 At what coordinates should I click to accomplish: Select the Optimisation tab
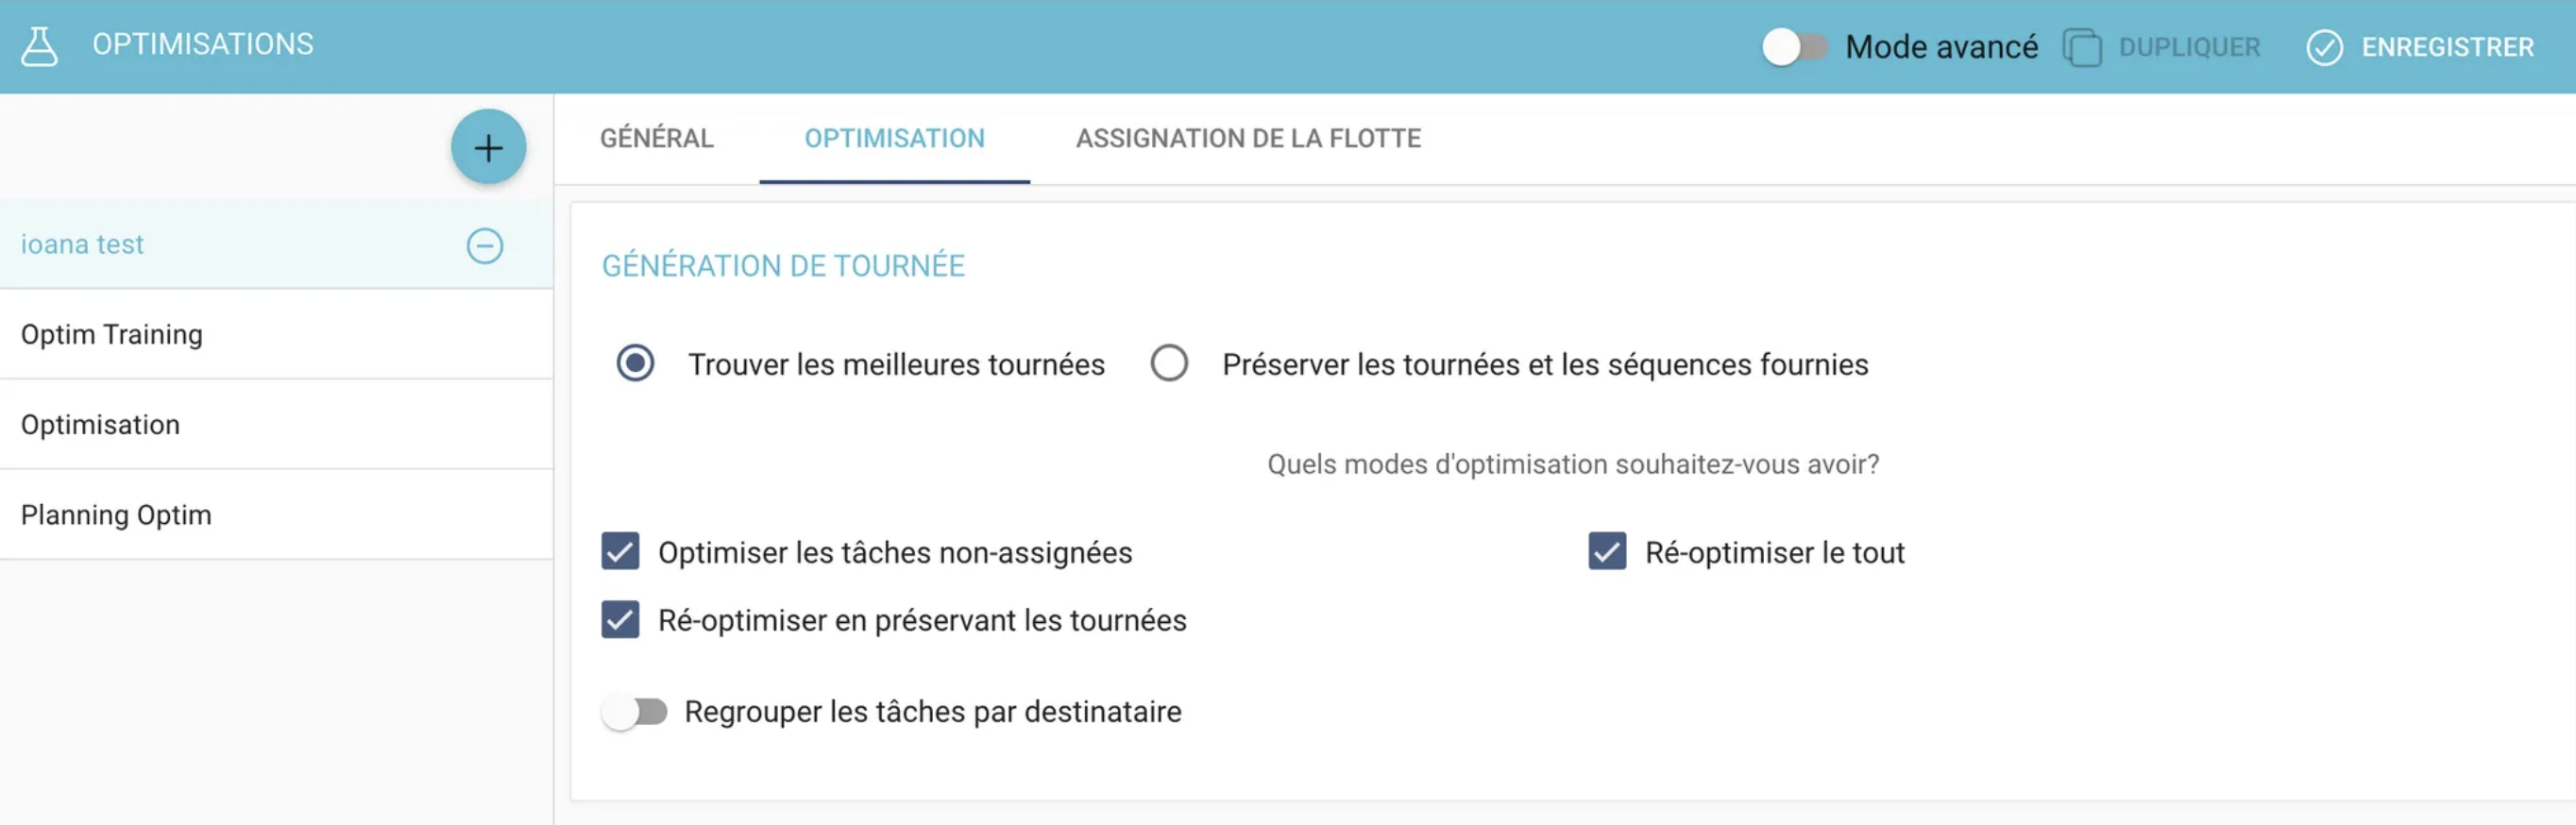pyautogui.click(x=894, y=138)
